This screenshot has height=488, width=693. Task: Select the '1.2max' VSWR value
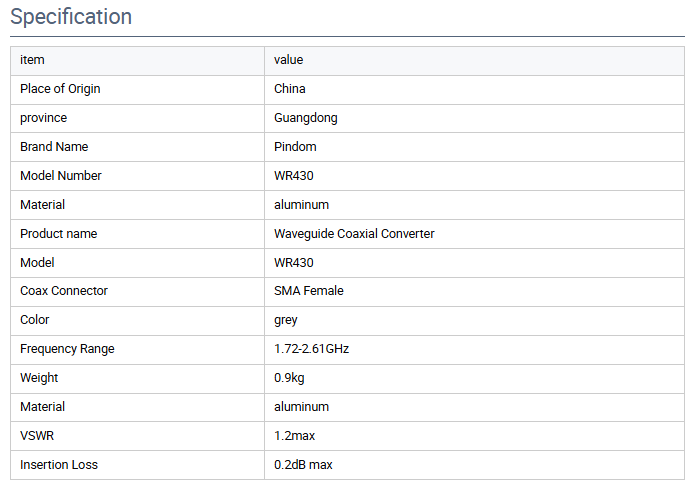(x=294, y=436)
